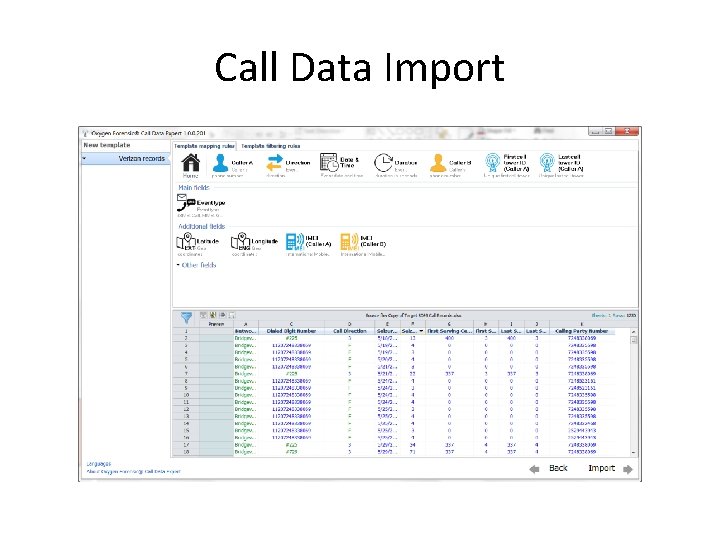Click the New template heading
This screenshot has width=720, height=540.
(107, 145)
